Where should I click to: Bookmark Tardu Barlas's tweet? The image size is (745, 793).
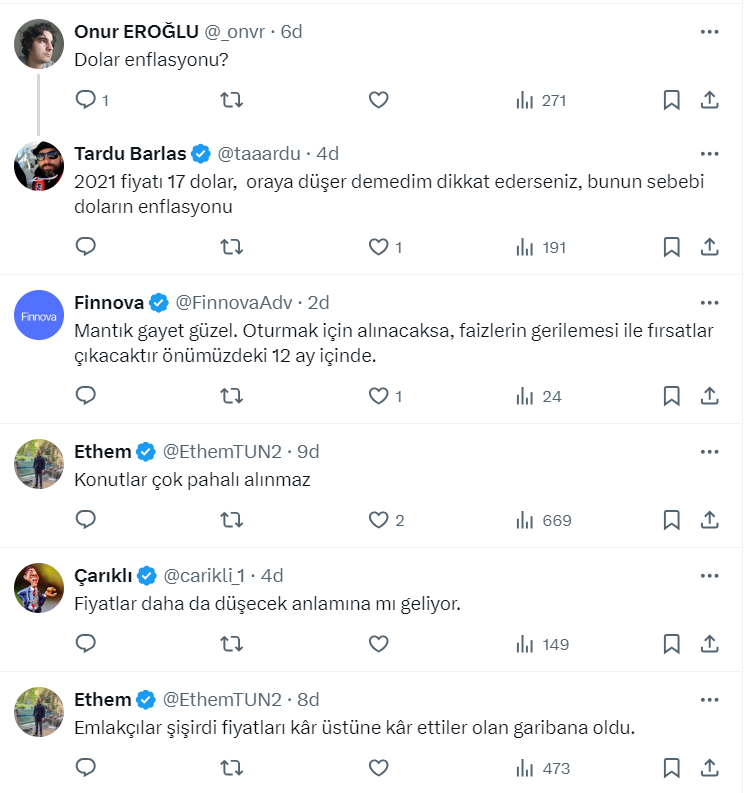[x=672, y=247]
